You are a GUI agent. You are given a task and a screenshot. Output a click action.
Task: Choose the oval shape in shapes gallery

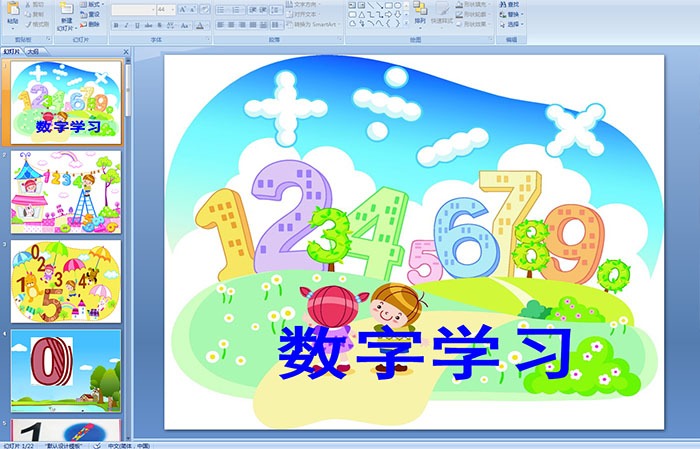pyautogui.click(x=397, y=5)
